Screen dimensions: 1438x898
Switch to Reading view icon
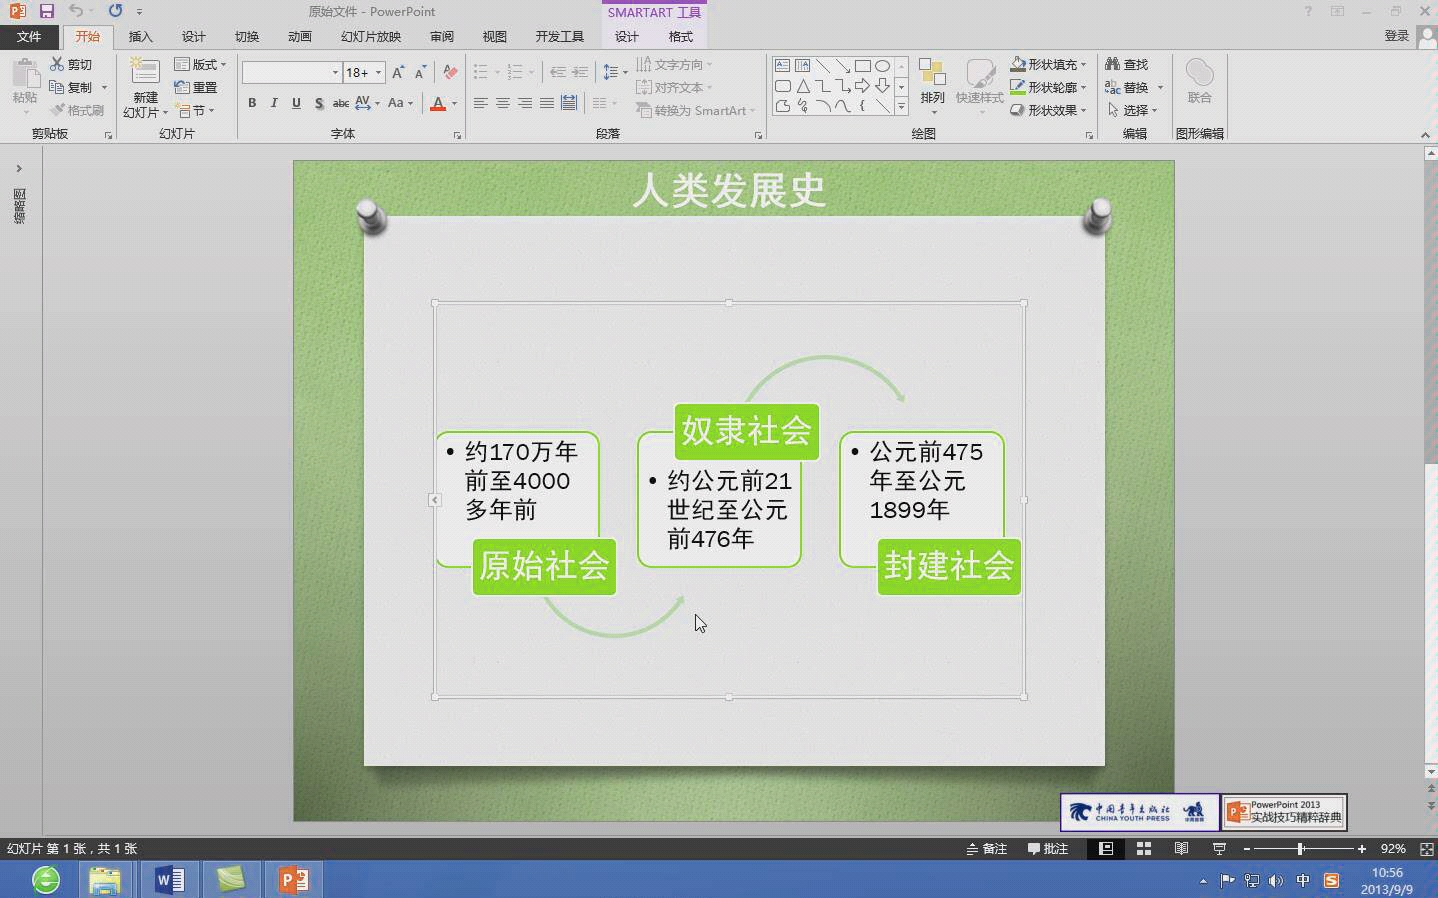1181,848
